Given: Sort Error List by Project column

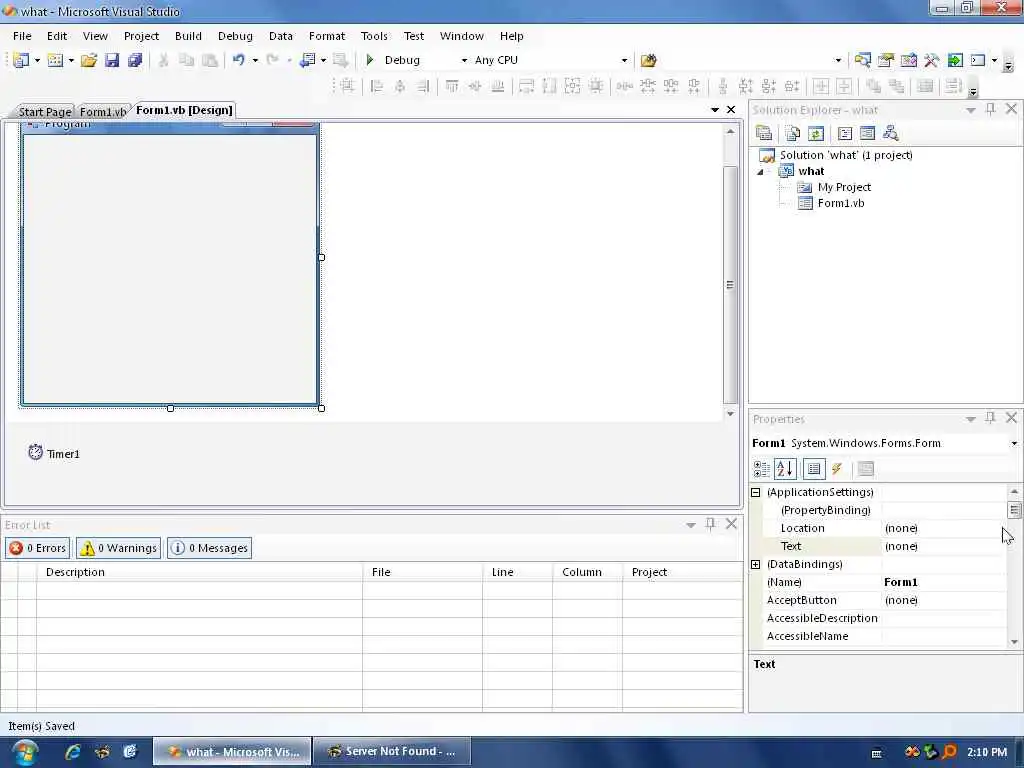Looking at the screenshot, I should [682, 572].
